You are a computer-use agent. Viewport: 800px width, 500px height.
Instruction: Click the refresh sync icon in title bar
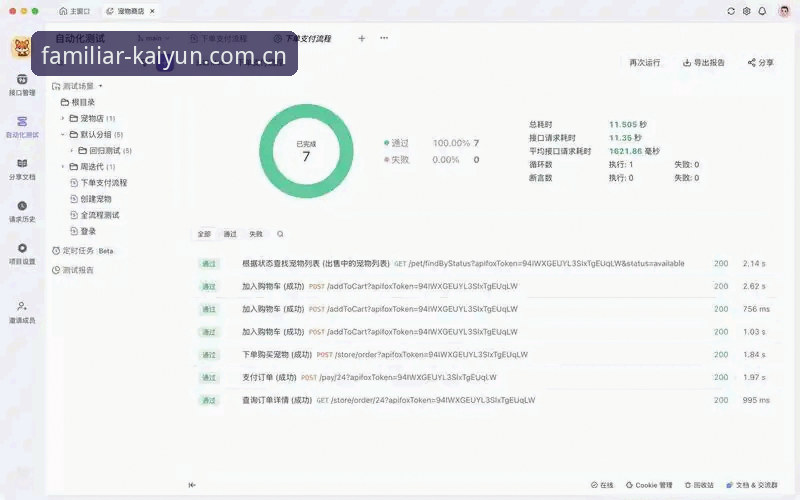(x=731, y=11)
